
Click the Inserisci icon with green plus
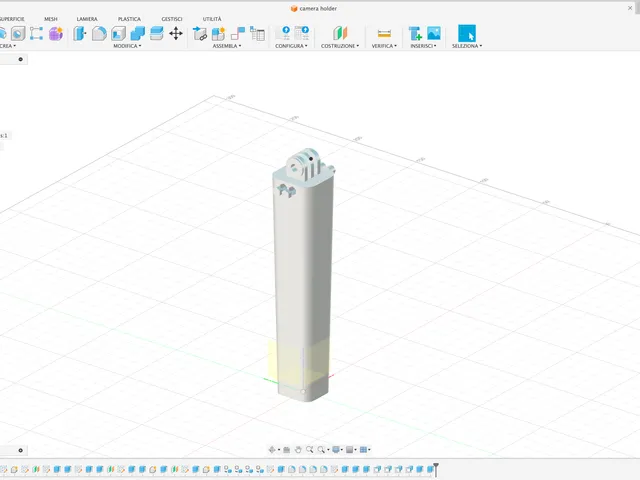(415, 33)
